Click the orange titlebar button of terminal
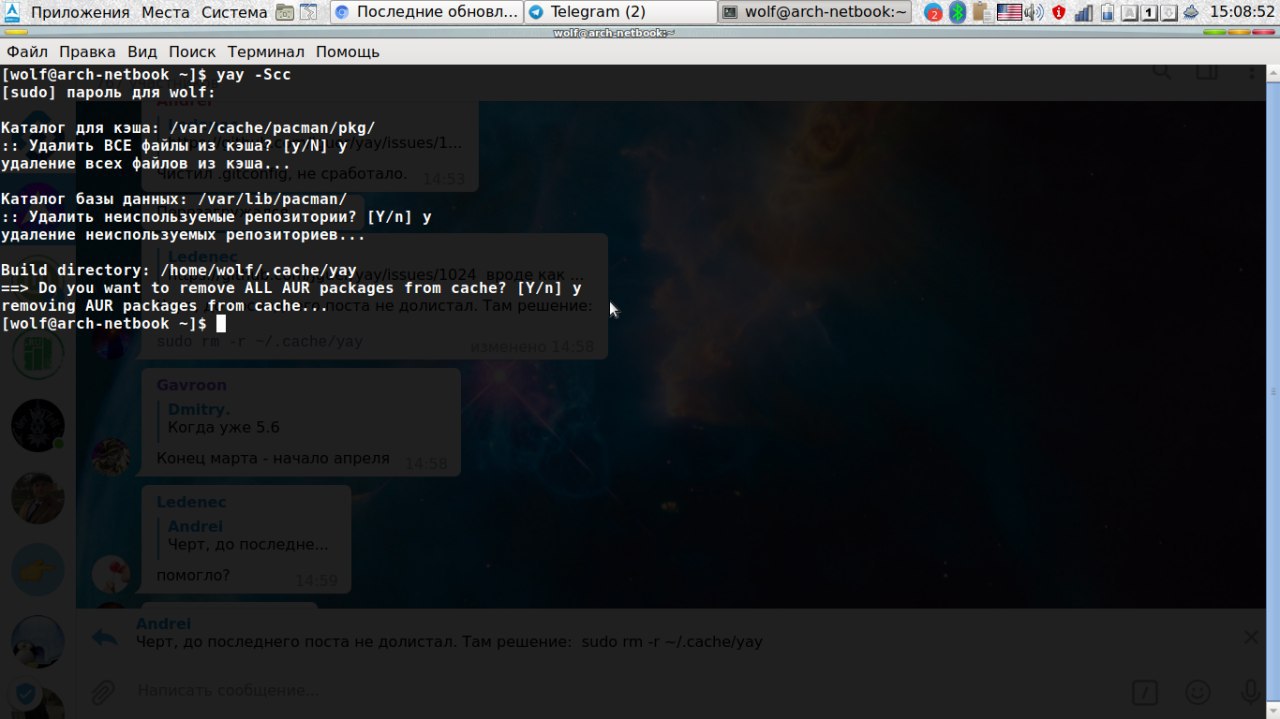 coord(1239,32)
